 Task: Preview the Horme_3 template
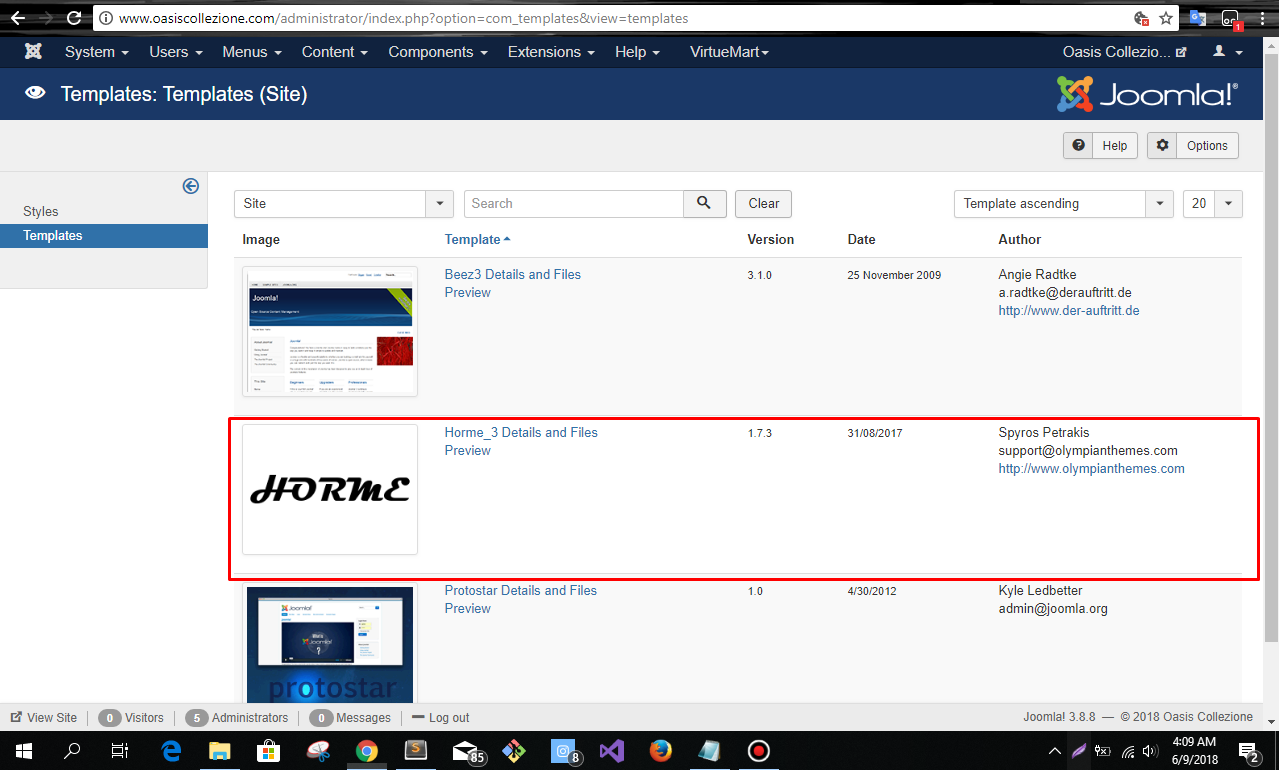[x=468, y=450]
